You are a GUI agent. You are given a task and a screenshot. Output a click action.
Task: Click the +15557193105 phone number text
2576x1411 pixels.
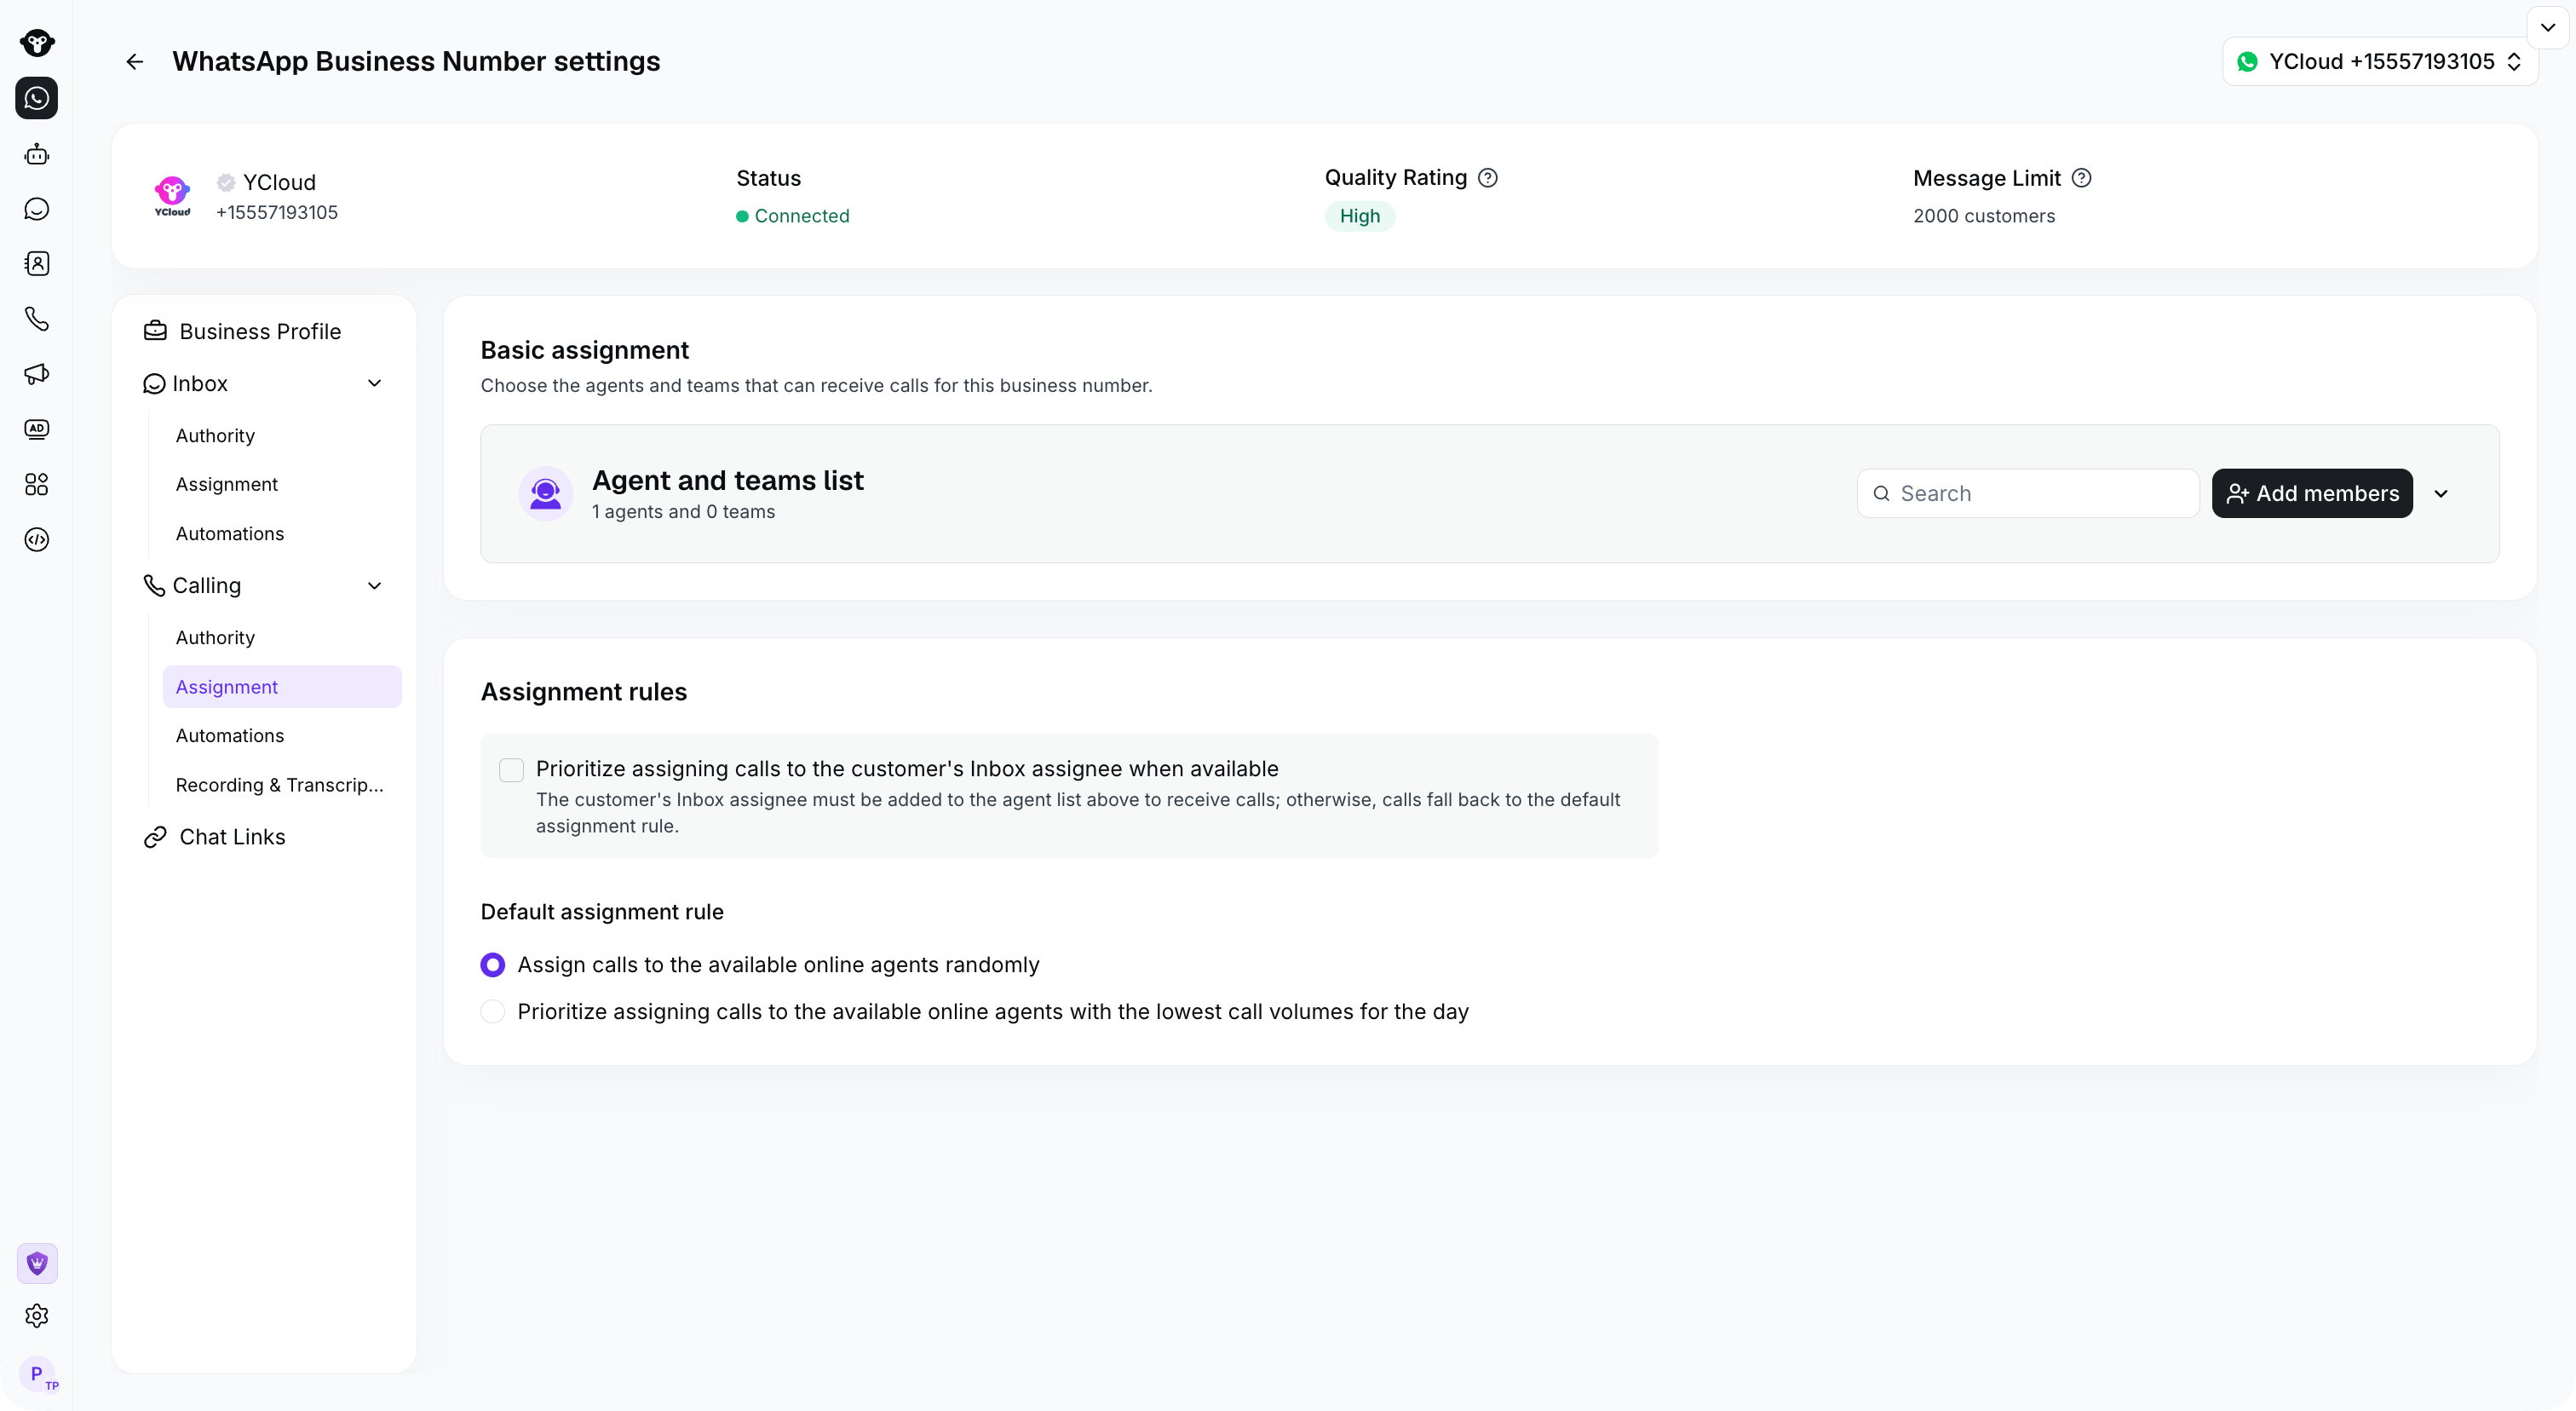pos(277,212)
